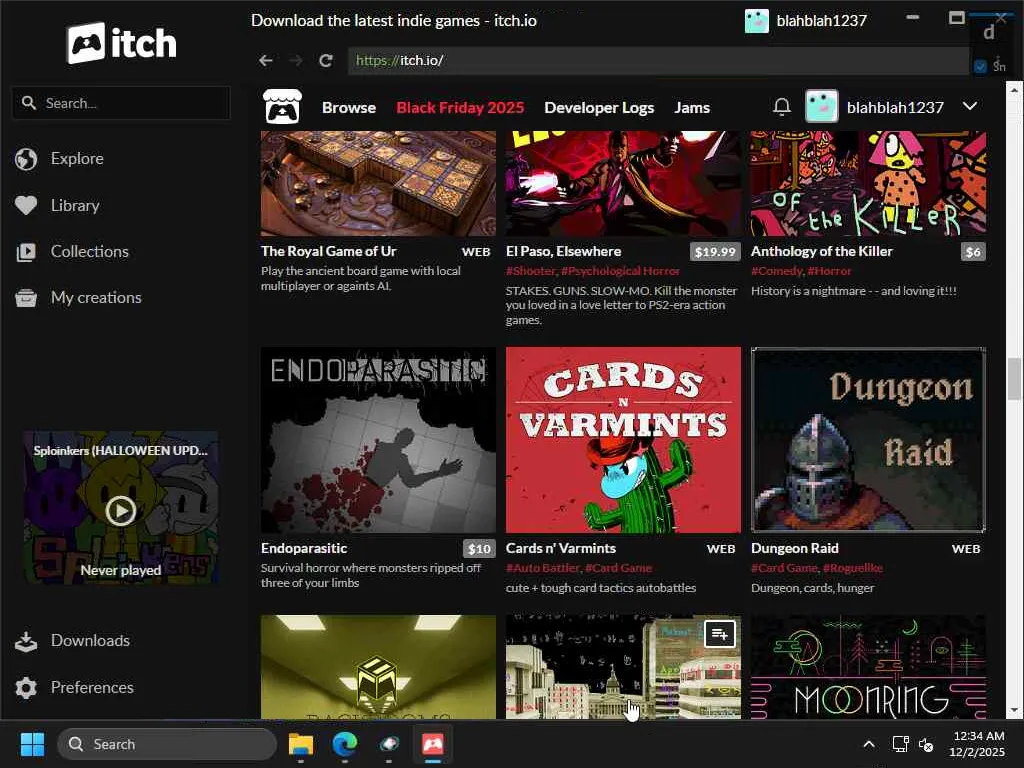The image size is (1024, 768).
Task: Open the Endoparasitic title link
Action: point(304,548)
